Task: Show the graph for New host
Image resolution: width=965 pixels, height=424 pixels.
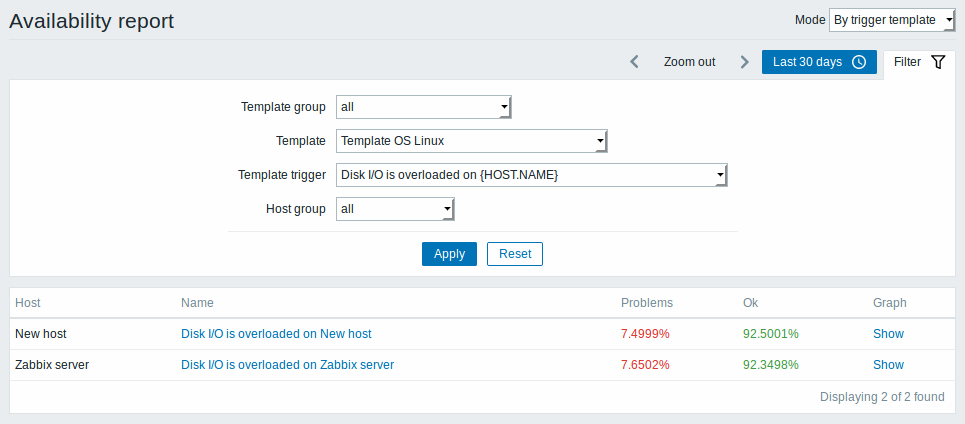Action: tap(888, 334)
